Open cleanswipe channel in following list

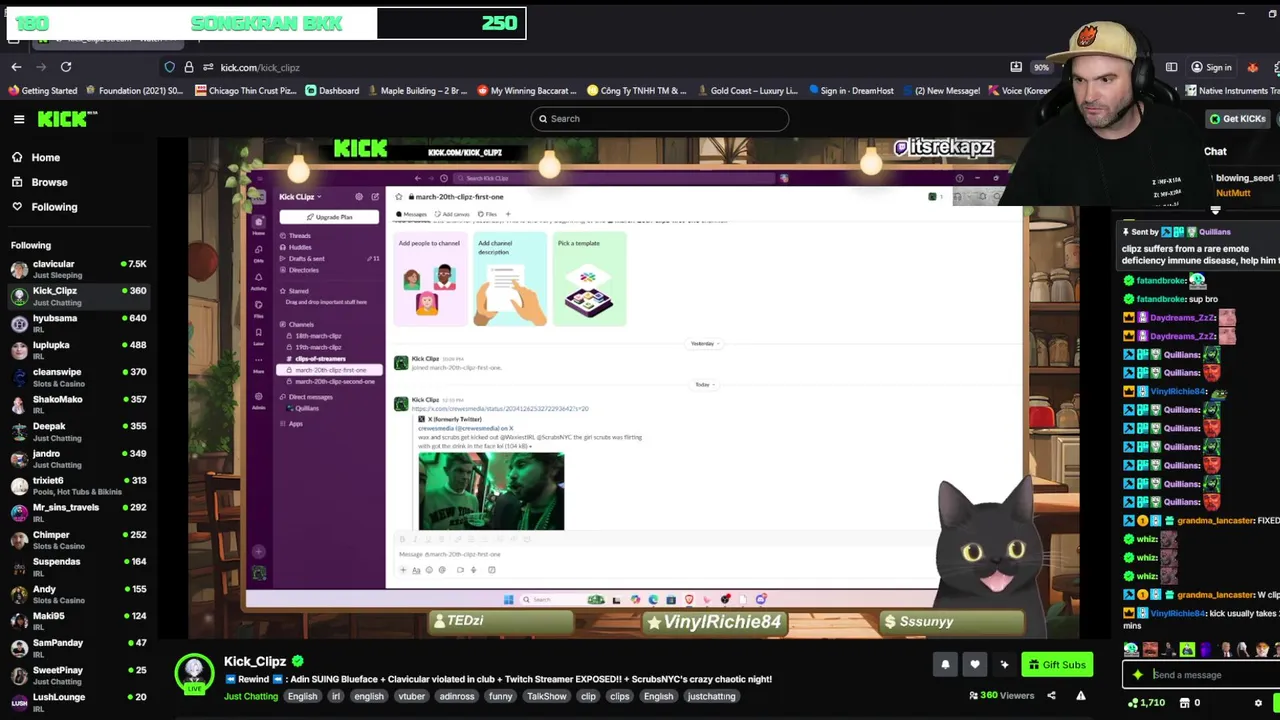78,377
